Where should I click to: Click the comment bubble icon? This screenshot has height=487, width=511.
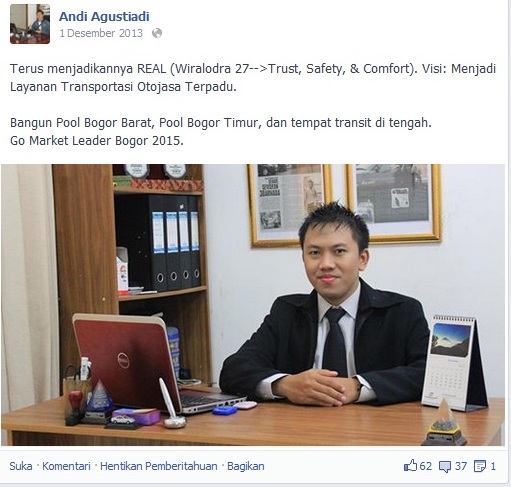coord(445,466)
